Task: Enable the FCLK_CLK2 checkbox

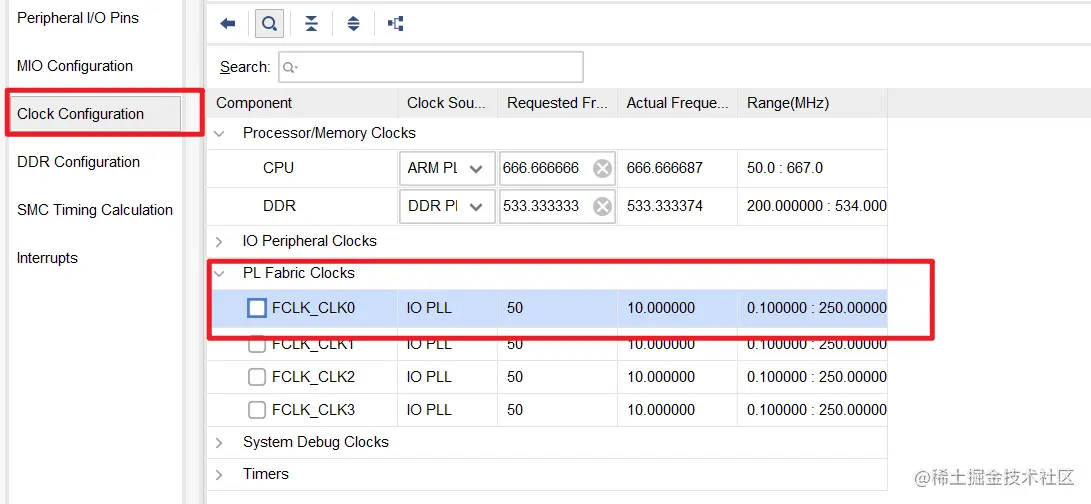Action: click(x=257, y=377)
